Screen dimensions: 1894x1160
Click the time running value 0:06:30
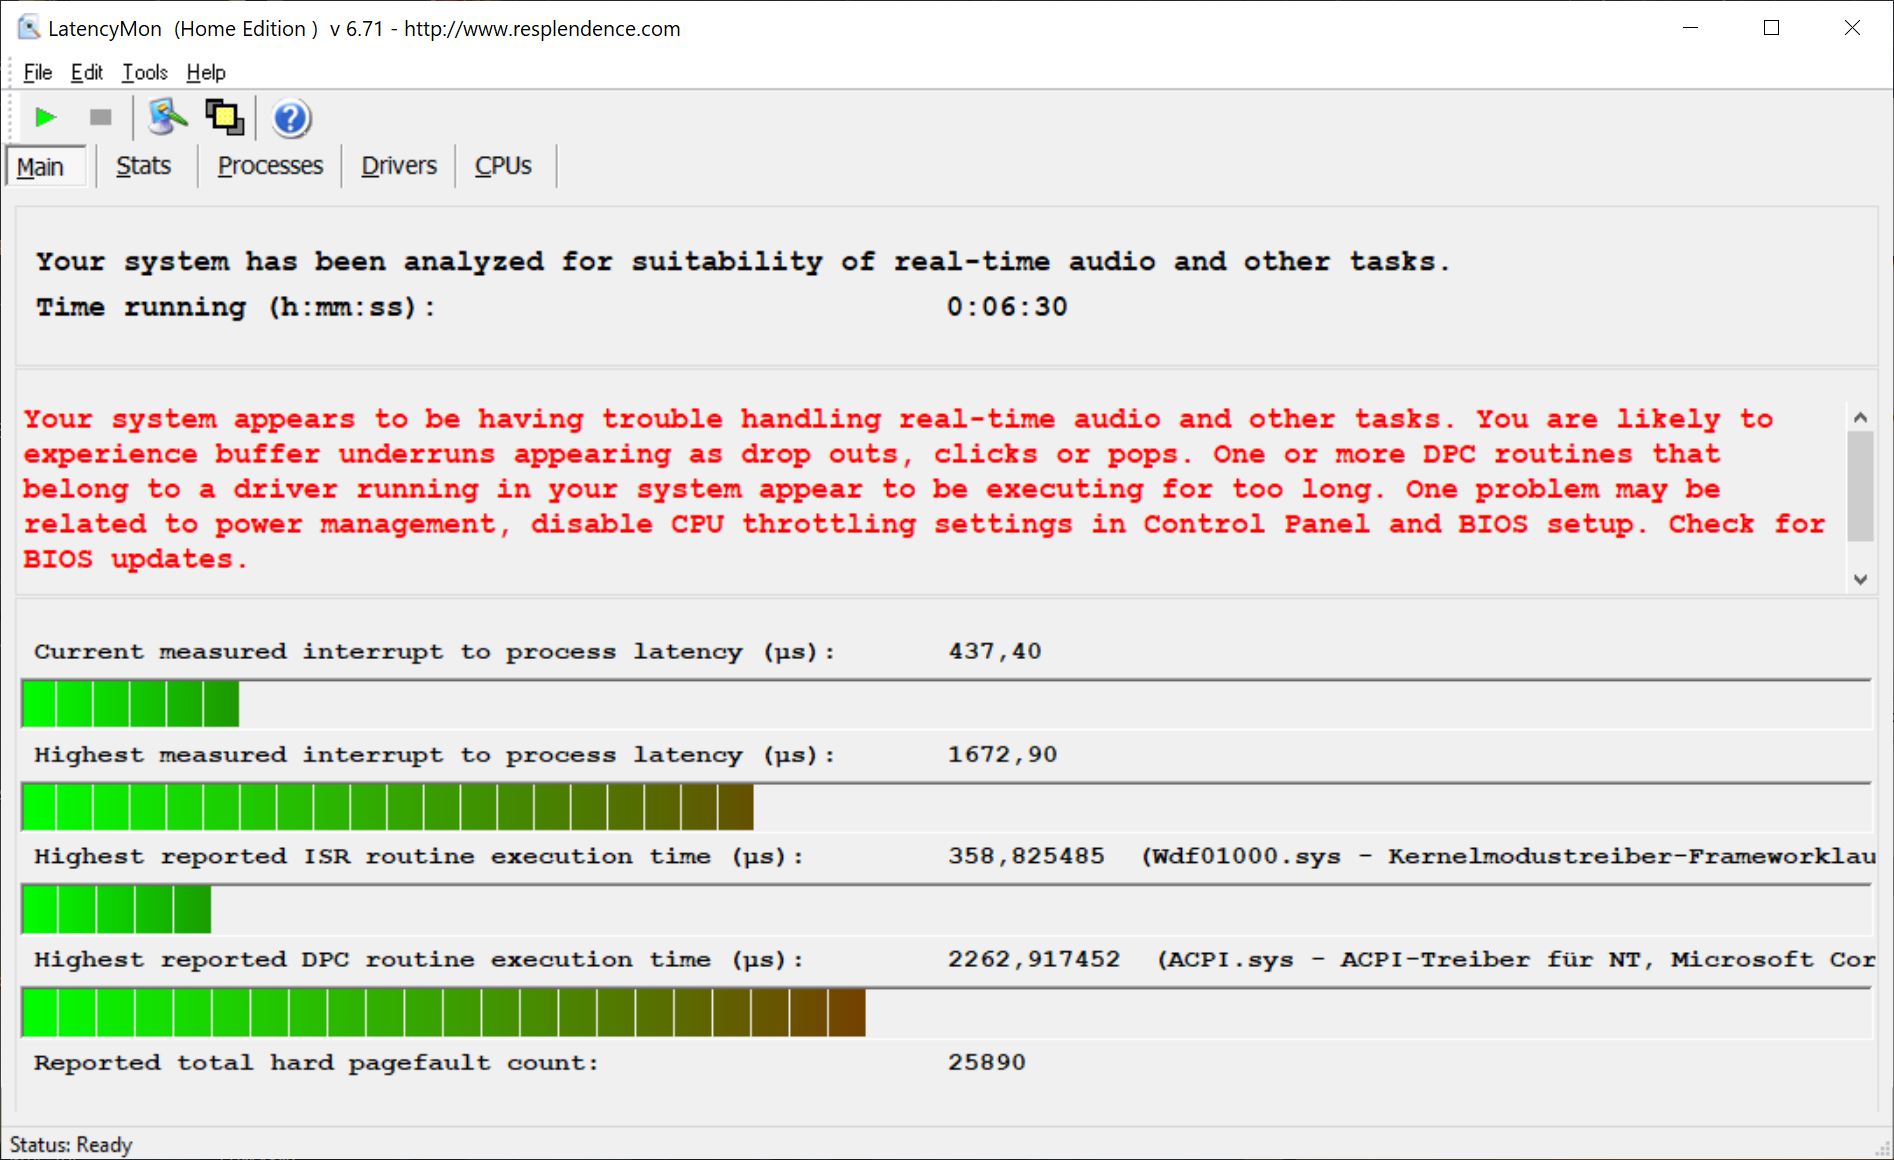1007,307
